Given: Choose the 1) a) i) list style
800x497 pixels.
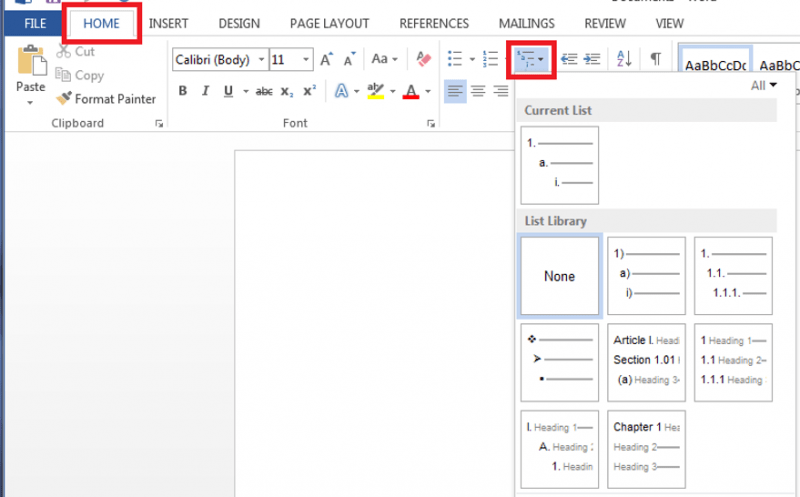Looking at the screenshot, I should [x=646, y=276].
